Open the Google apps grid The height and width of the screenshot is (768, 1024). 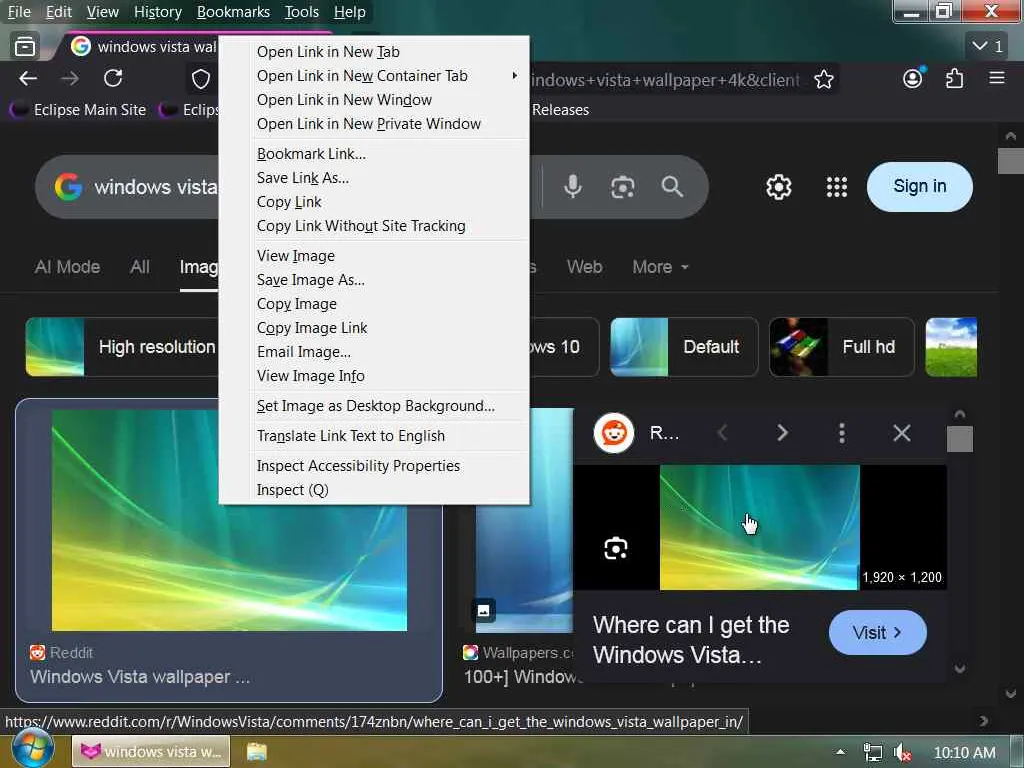(x=837, y=187)
